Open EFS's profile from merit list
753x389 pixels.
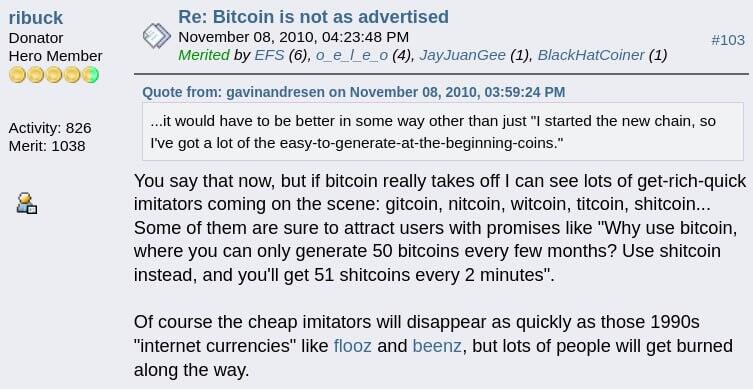click(x=269, y=55)
